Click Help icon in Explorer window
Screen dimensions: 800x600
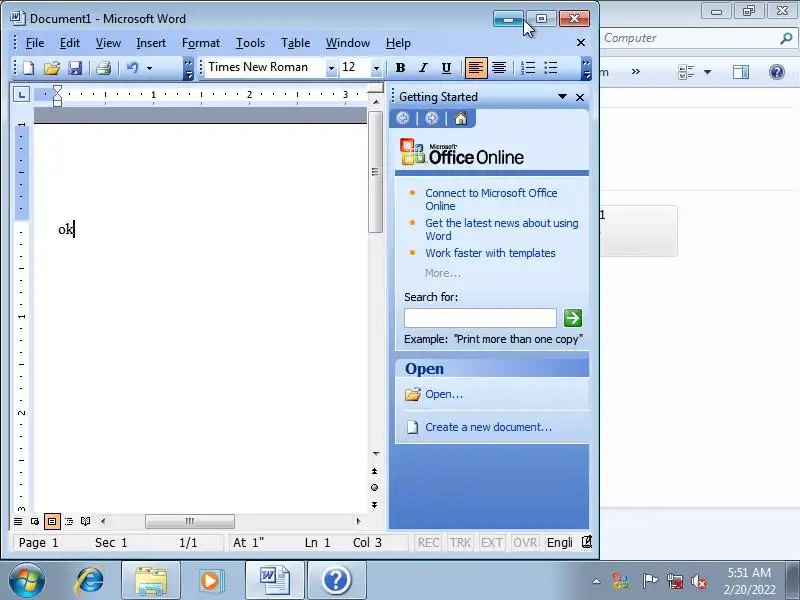click(777, 72)
